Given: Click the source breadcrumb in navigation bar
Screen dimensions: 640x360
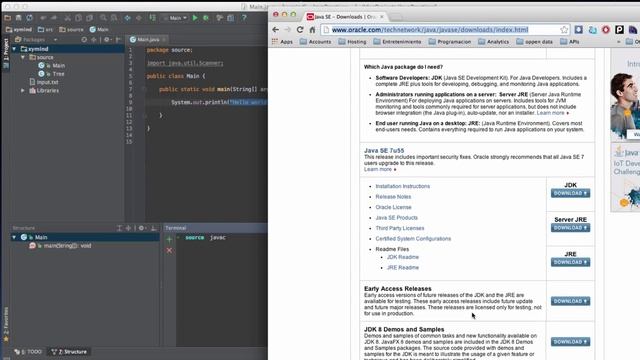Looking at the screenshot, I should 71,29.
